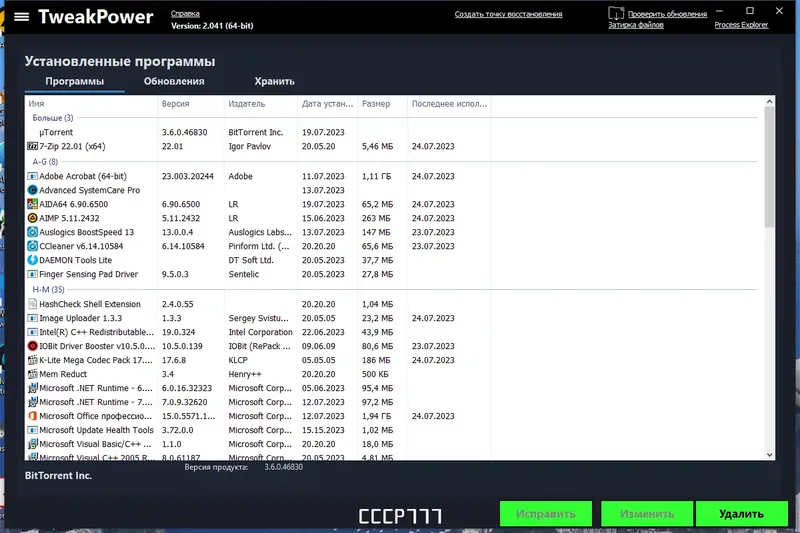Open the Хранить tab
Screen dimensions: 800x533
pyautogui.click(x=274, y=82)
